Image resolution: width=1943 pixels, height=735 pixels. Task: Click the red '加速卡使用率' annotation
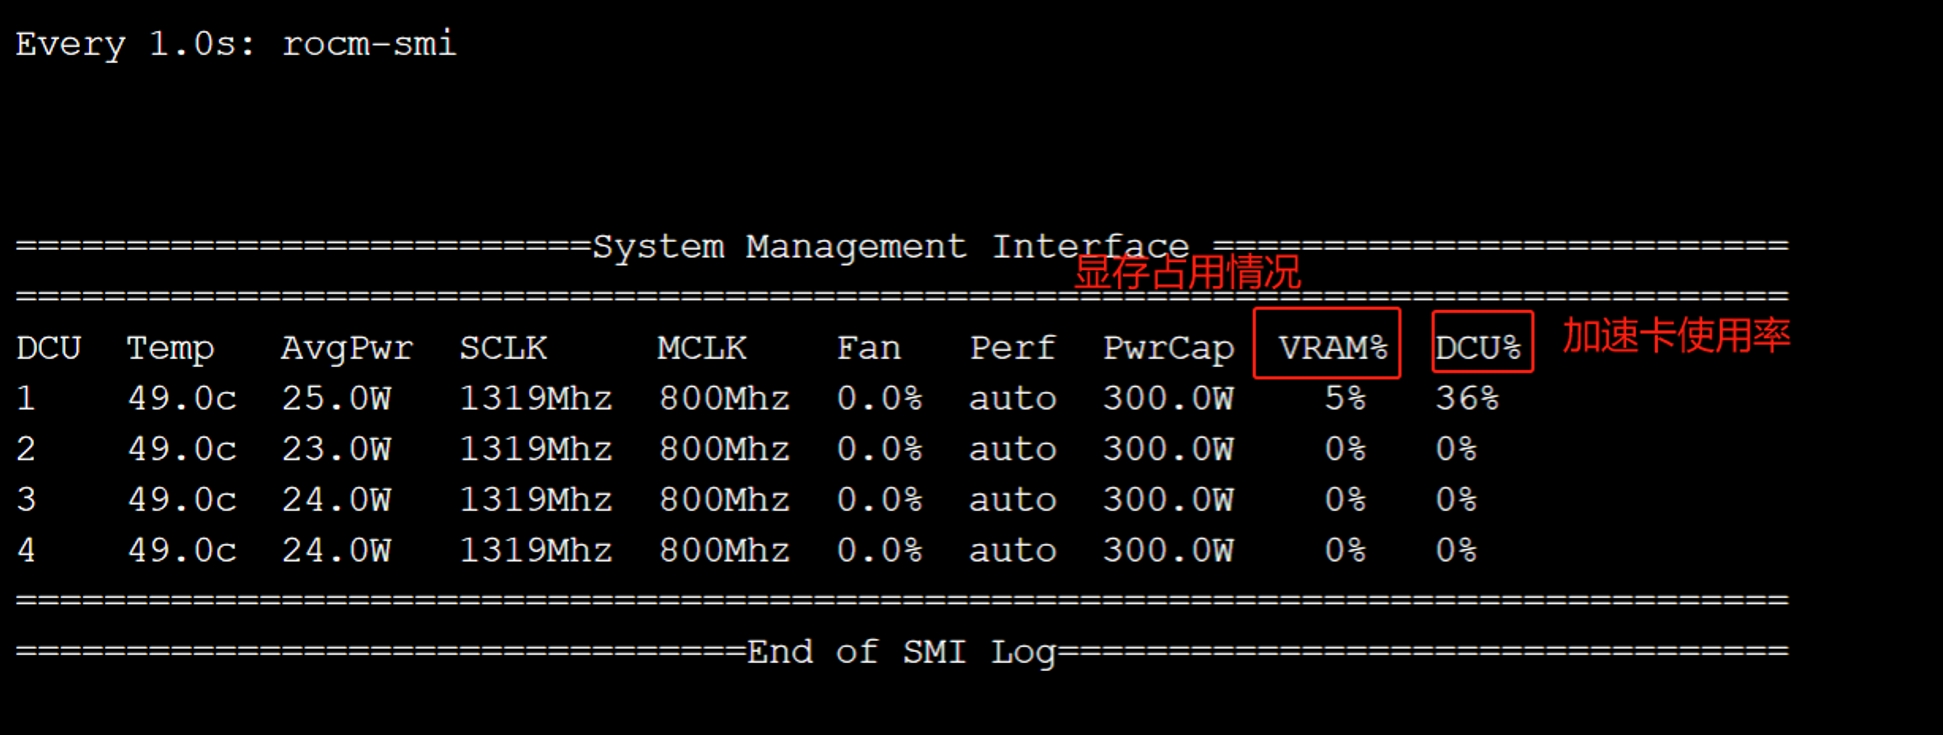point(1676,335)
